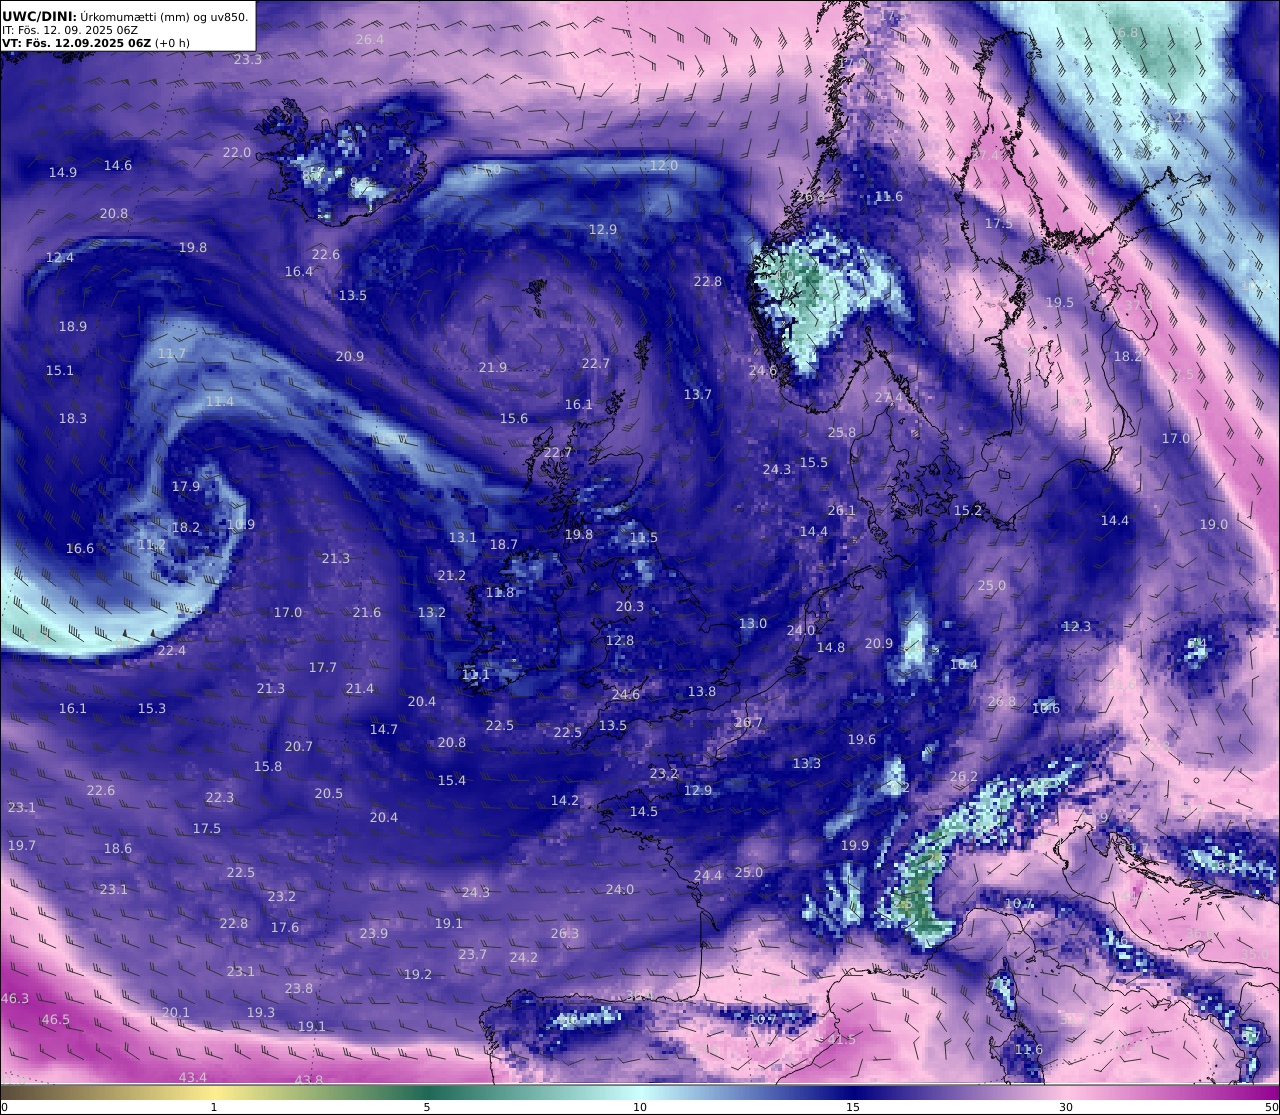Screen dimensions: 1280x1115
Task: Click the colorbar tick label 1
Action: (214, 1107)
